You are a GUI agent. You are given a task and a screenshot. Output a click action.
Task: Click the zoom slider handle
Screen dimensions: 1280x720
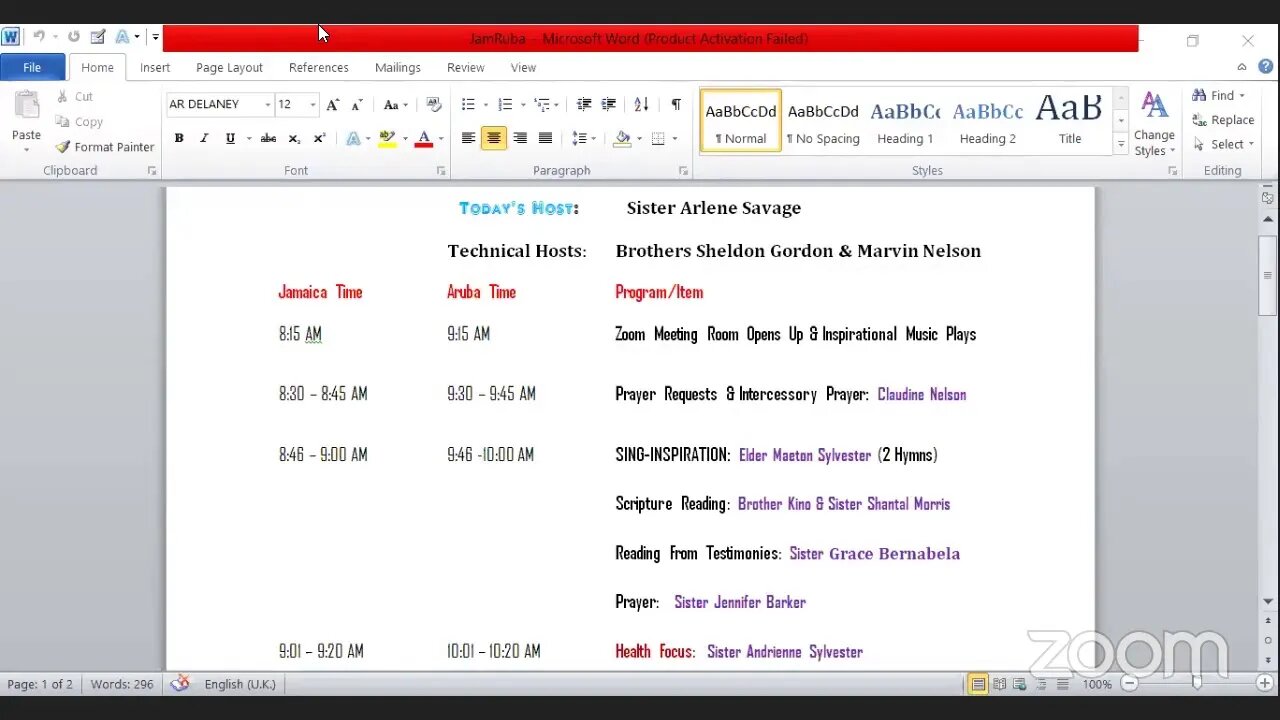tap(1196, 684)
